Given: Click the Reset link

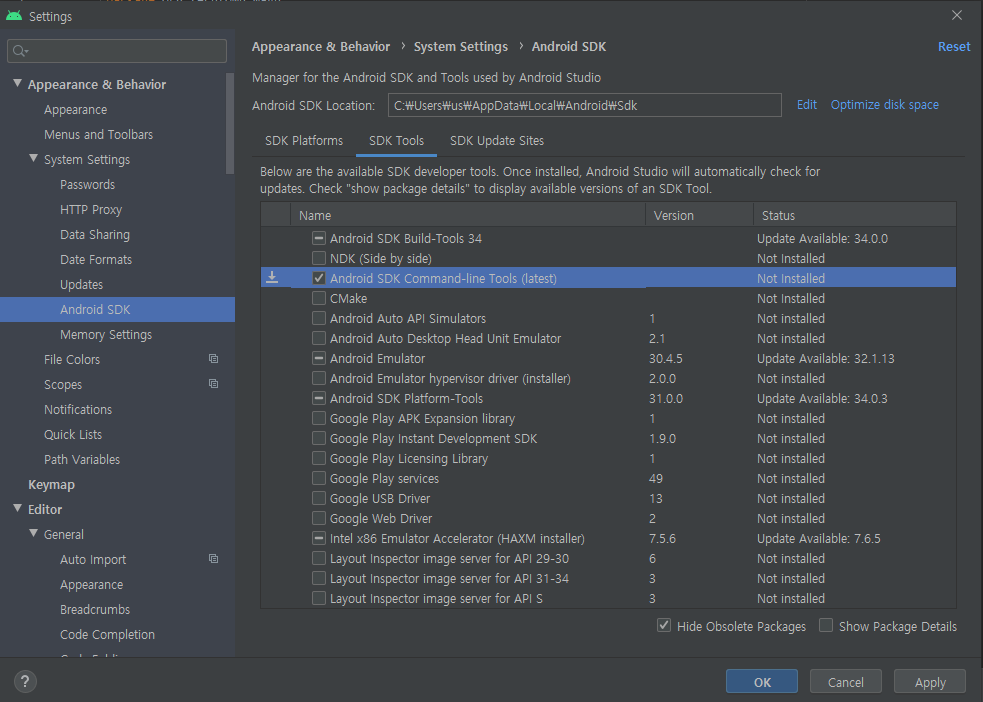Looking at the screenshot, I should tap(954, 46).
